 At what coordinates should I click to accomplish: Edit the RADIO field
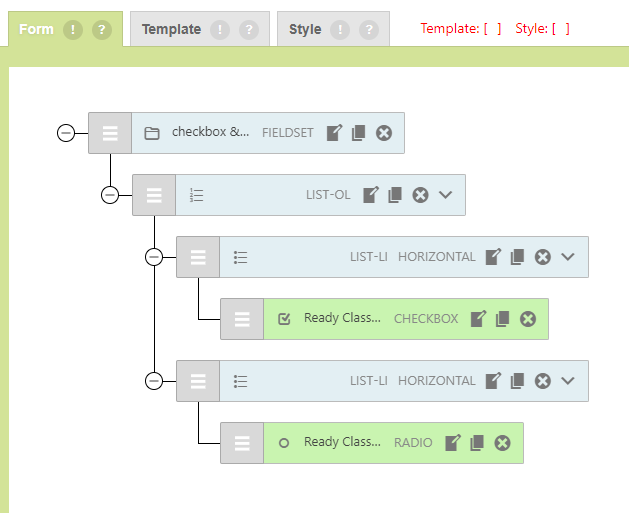[x=453, y=443]
